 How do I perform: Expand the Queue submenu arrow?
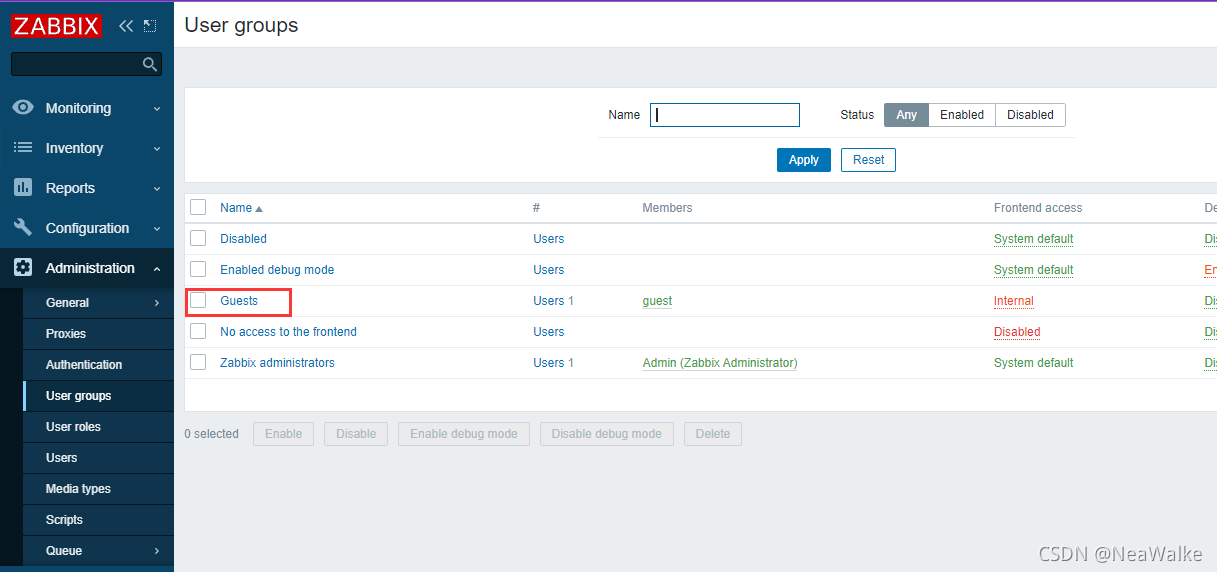(157, 551)
